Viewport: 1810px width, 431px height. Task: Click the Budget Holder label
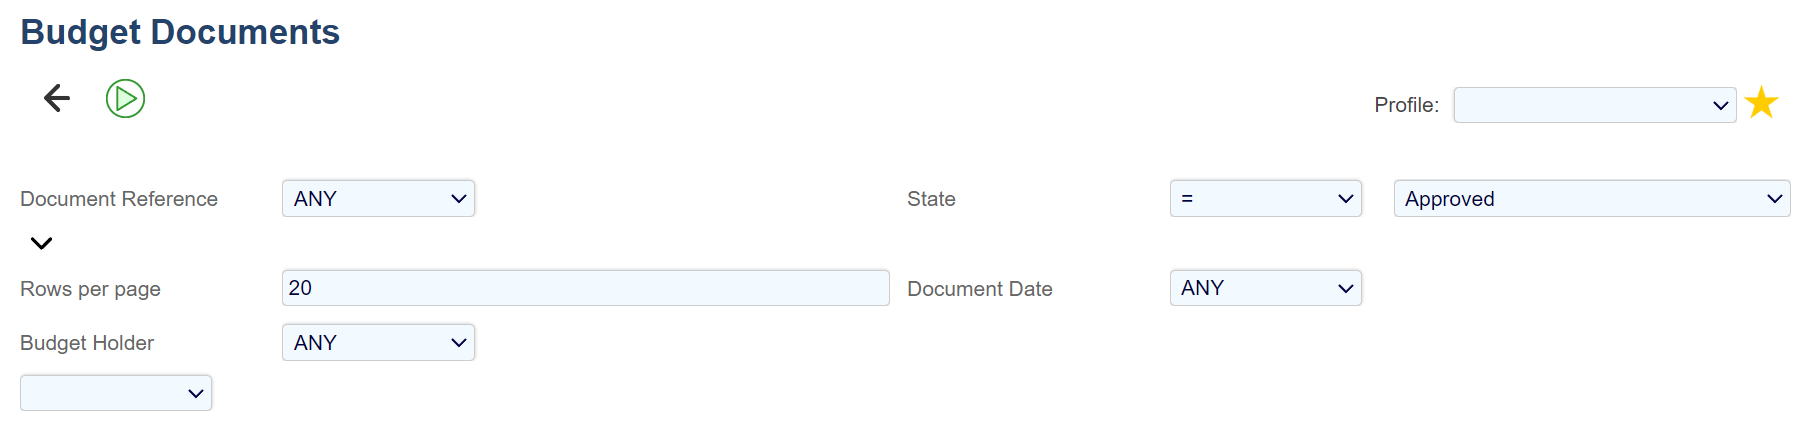pyautogui.click(x=87, y=343)
